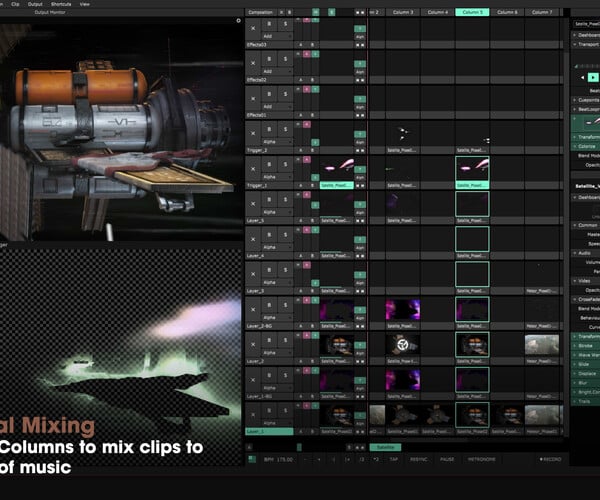
Task: Clear the Layer_5 layer with X
Action: coord(253,204)
